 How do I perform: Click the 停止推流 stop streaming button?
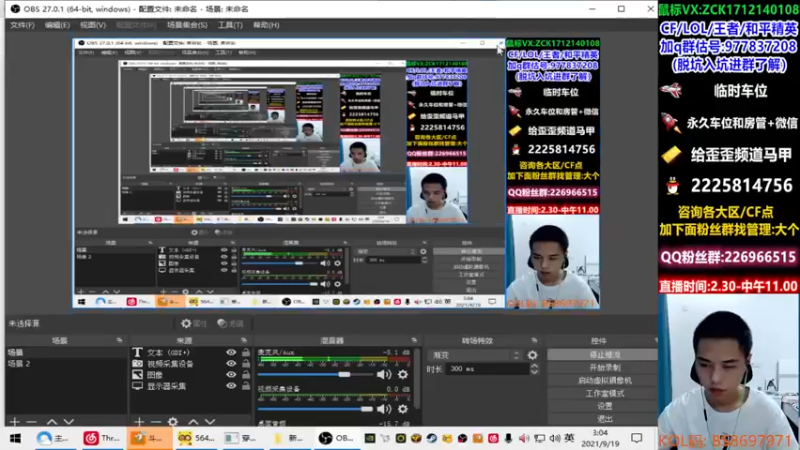[604, 355]
